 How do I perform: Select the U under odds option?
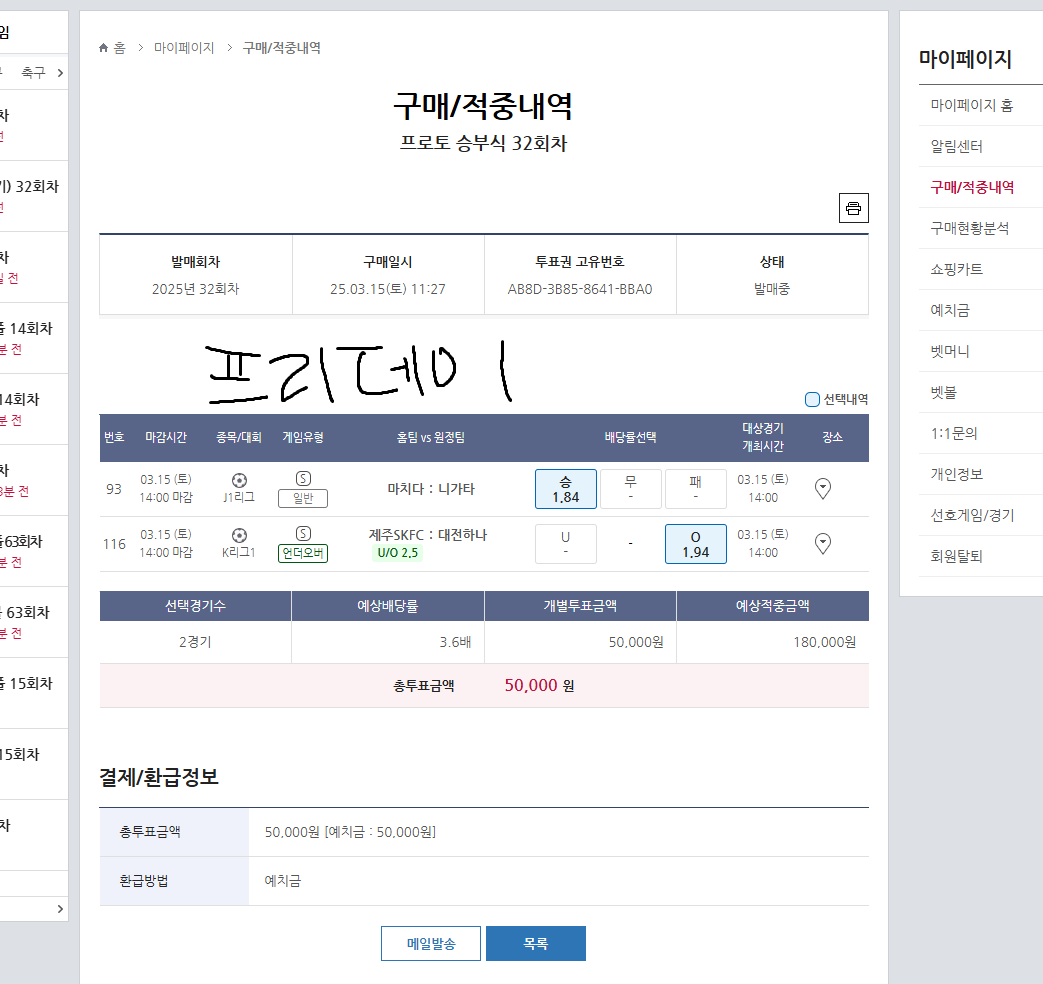pyautogui.click(x=566, y=543)
